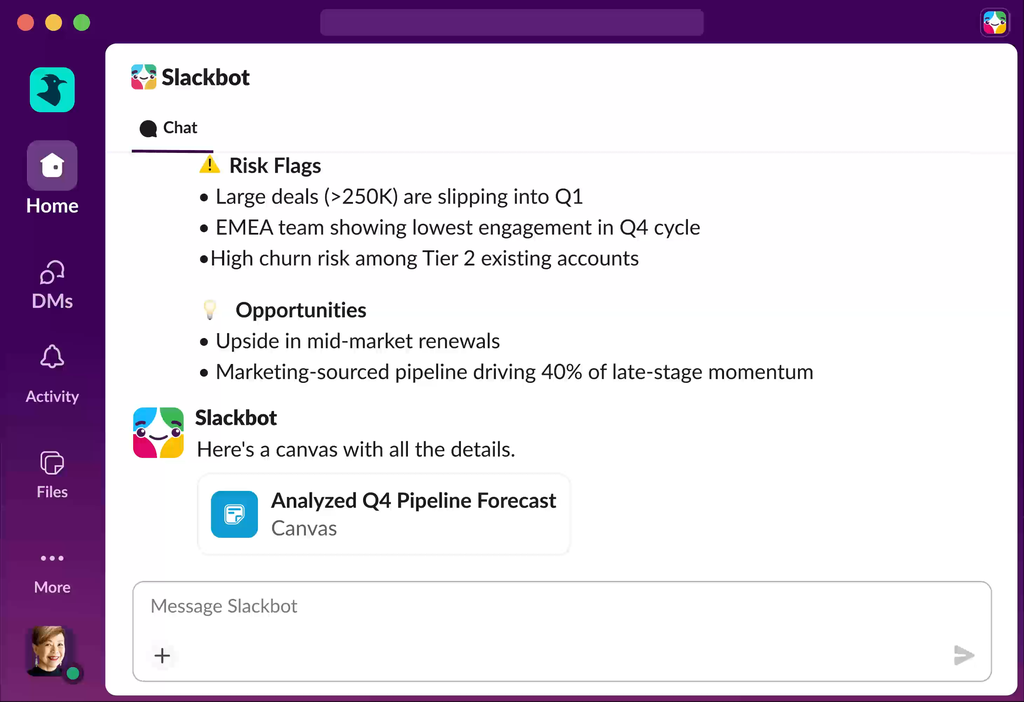Click the Slackbot icon in top-right corner
Viewport: 1024px width, 702px height.
tap(994, 22)
